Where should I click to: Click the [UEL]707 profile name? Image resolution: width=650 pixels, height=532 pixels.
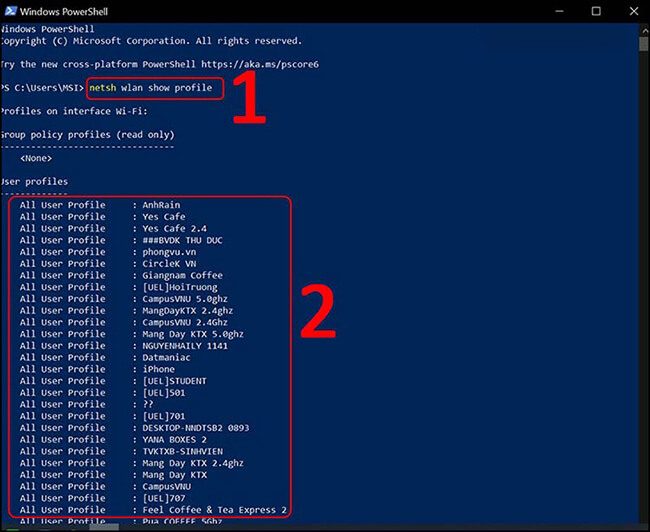pos(164,498)
